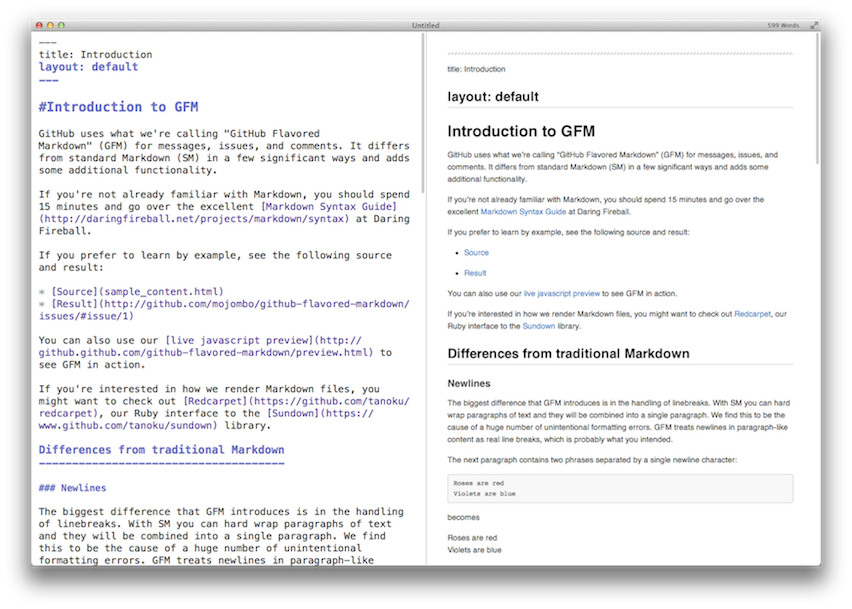Click the fullscreen arrows icon in title bar

814,25
